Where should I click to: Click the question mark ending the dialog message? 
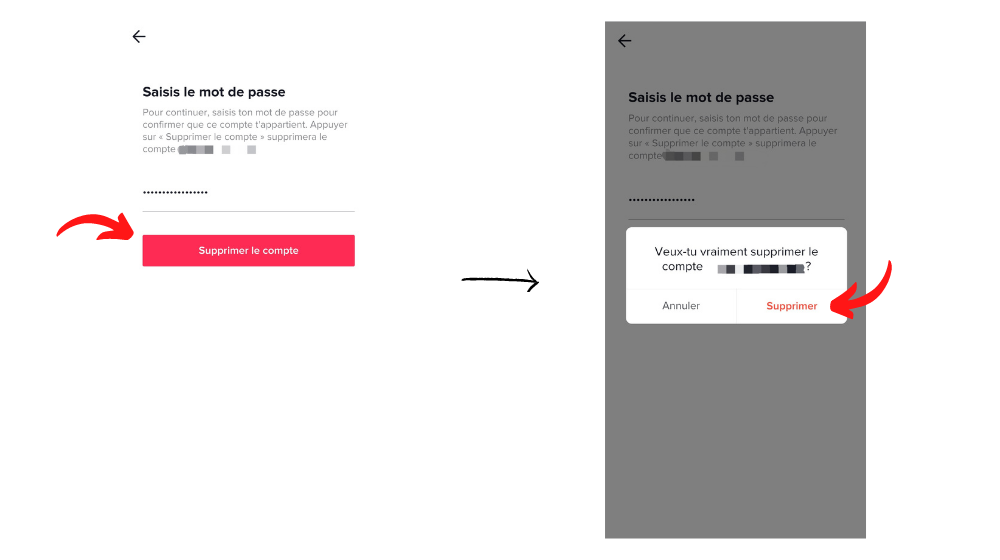point(808,267)
